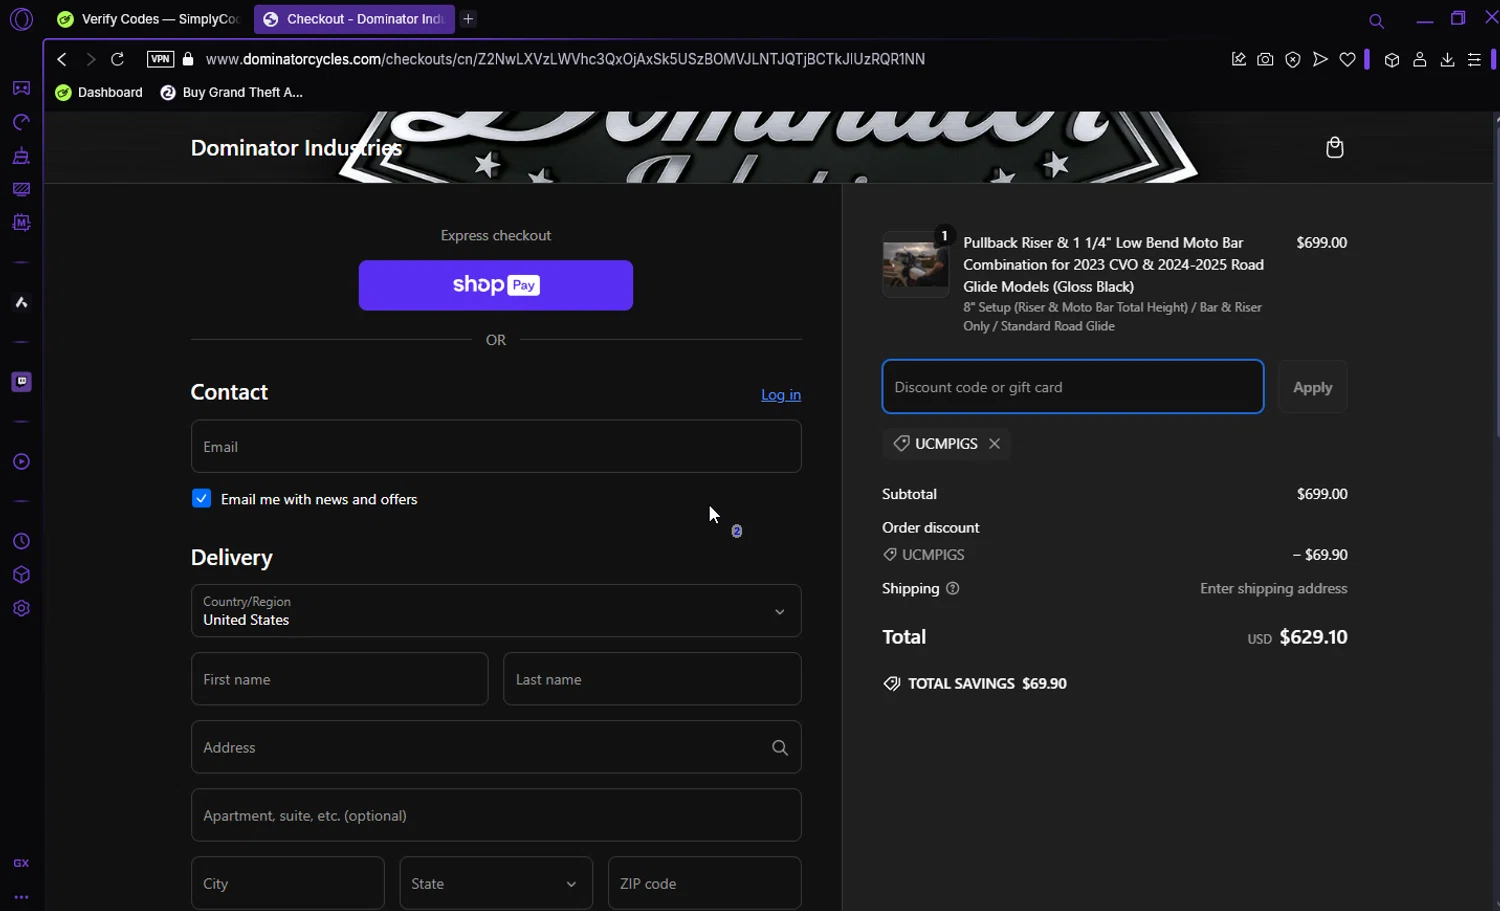Focus Apartment, suite, etc. field
The height and width of the screenshot is (911, 1500).
coord(496,815)
